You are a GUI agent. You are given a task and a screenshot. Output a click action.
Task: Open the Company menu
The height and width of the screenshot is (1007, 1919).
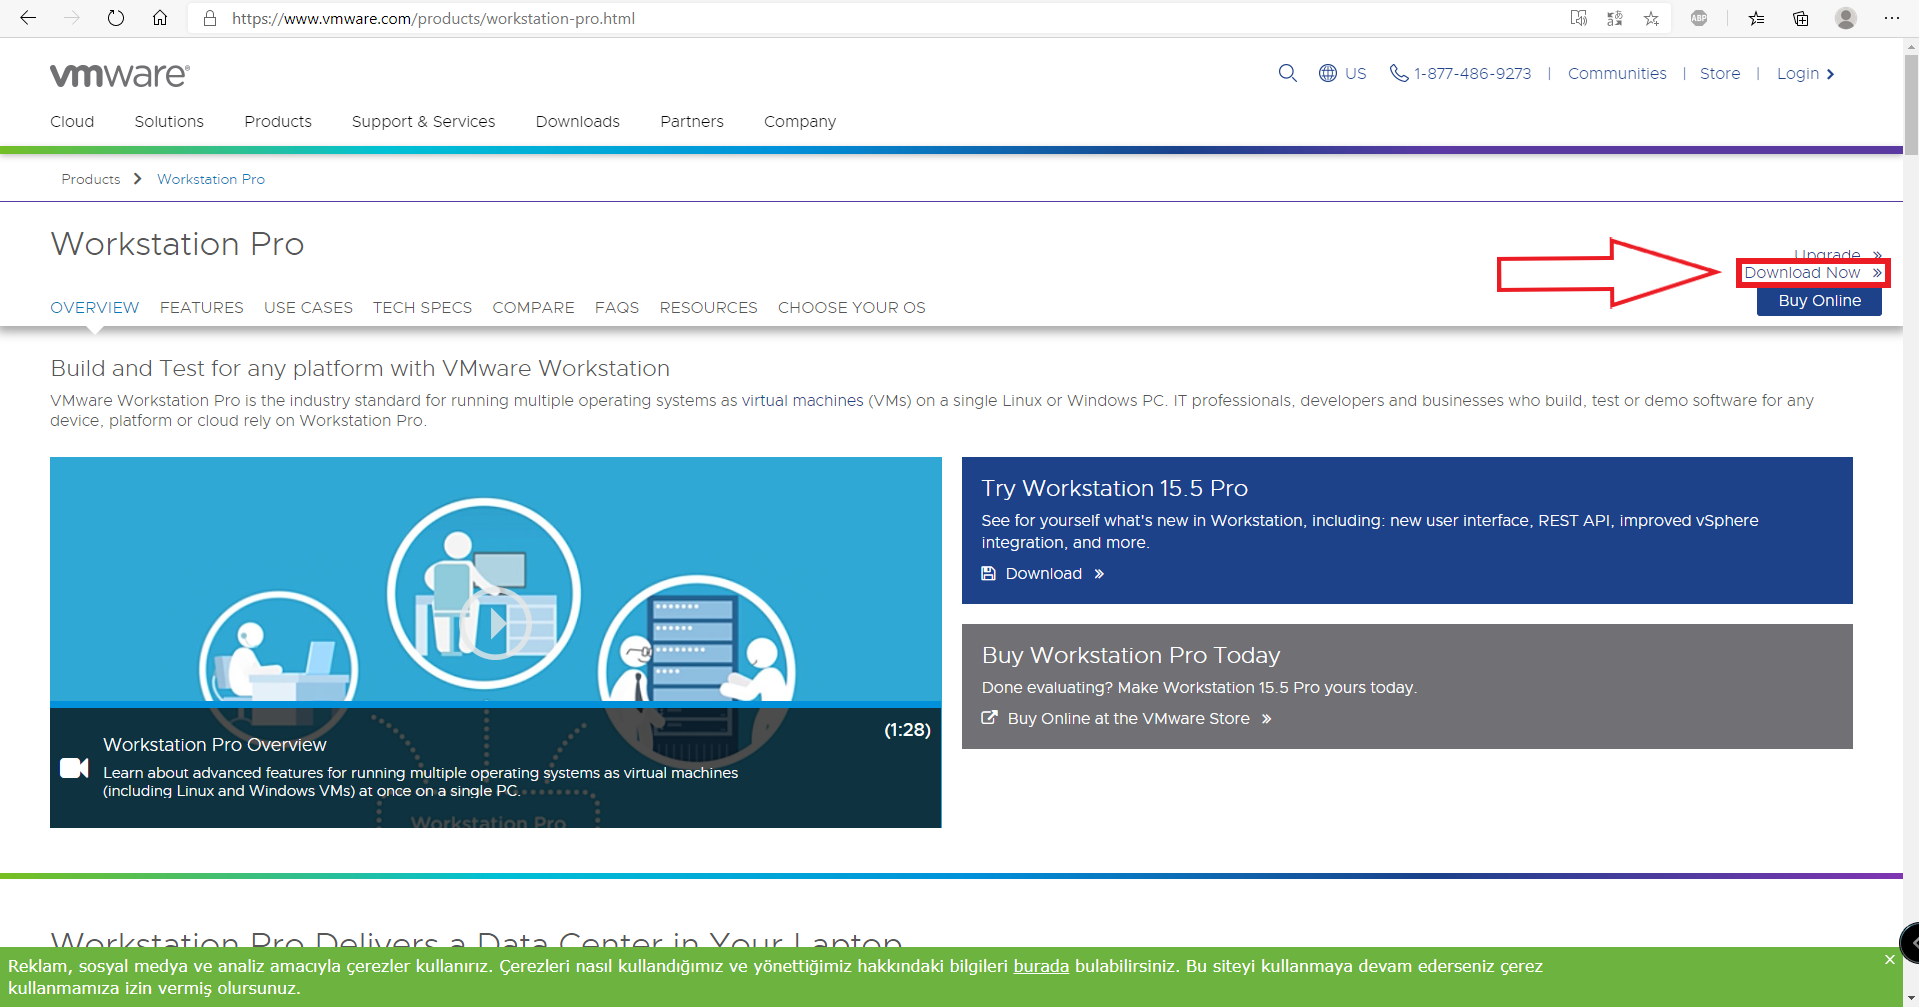tap(800, 121)
